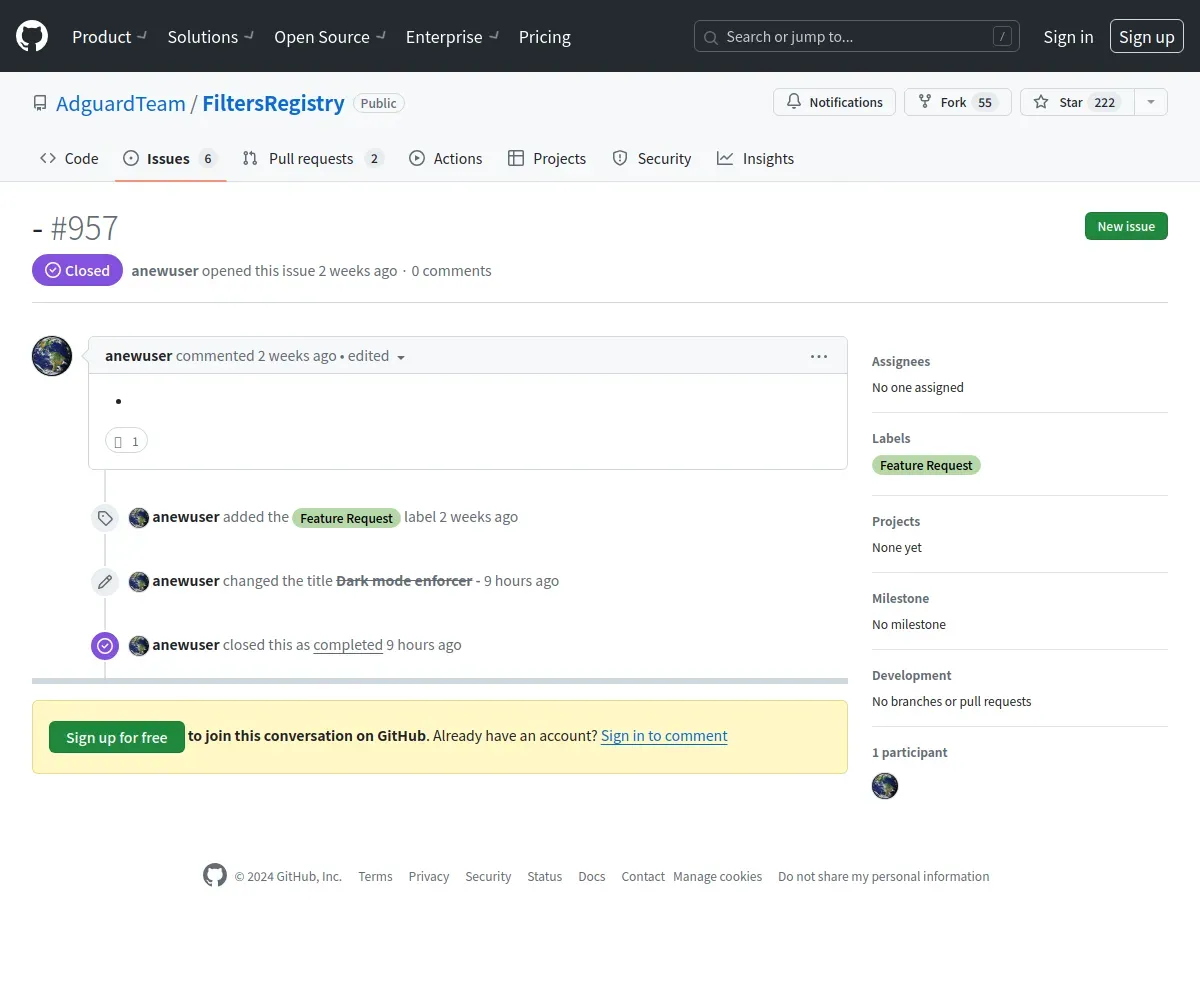The image size is (1200, 1000).
Task: Click the reaction button showing 1
Action: (x=126, y=441)
